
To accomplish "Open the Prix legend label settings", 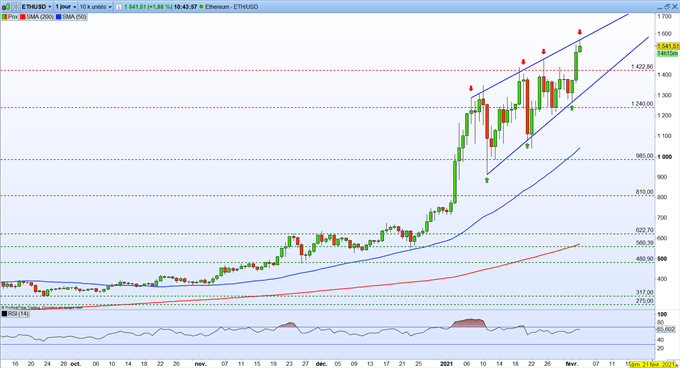I will click(x=13, y=17).
